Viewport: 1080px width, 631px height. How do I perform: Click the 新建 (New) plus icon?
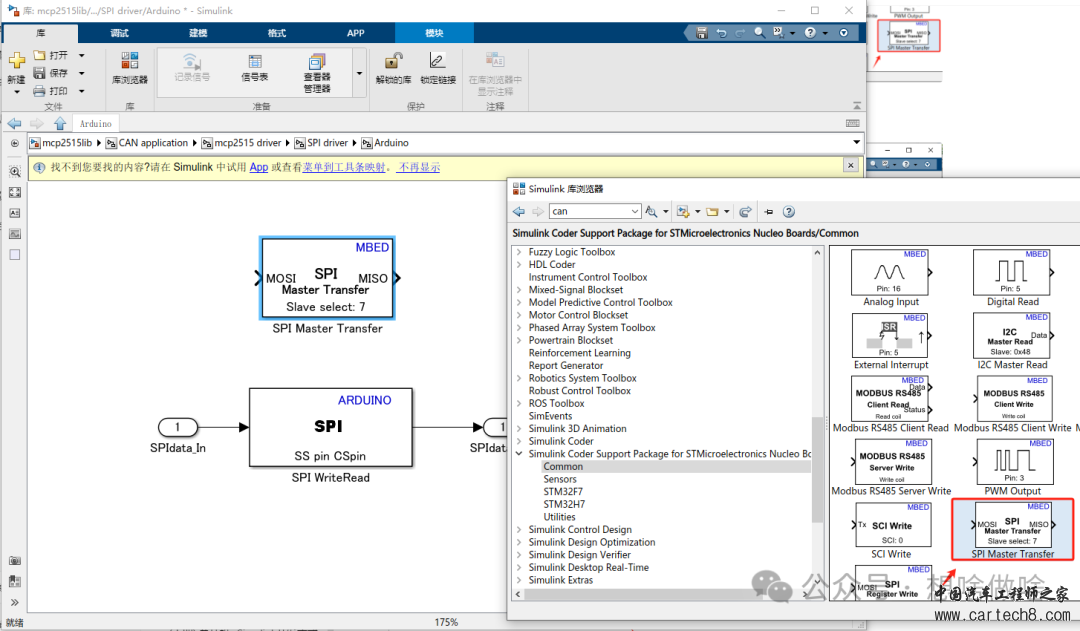point(17,61)
